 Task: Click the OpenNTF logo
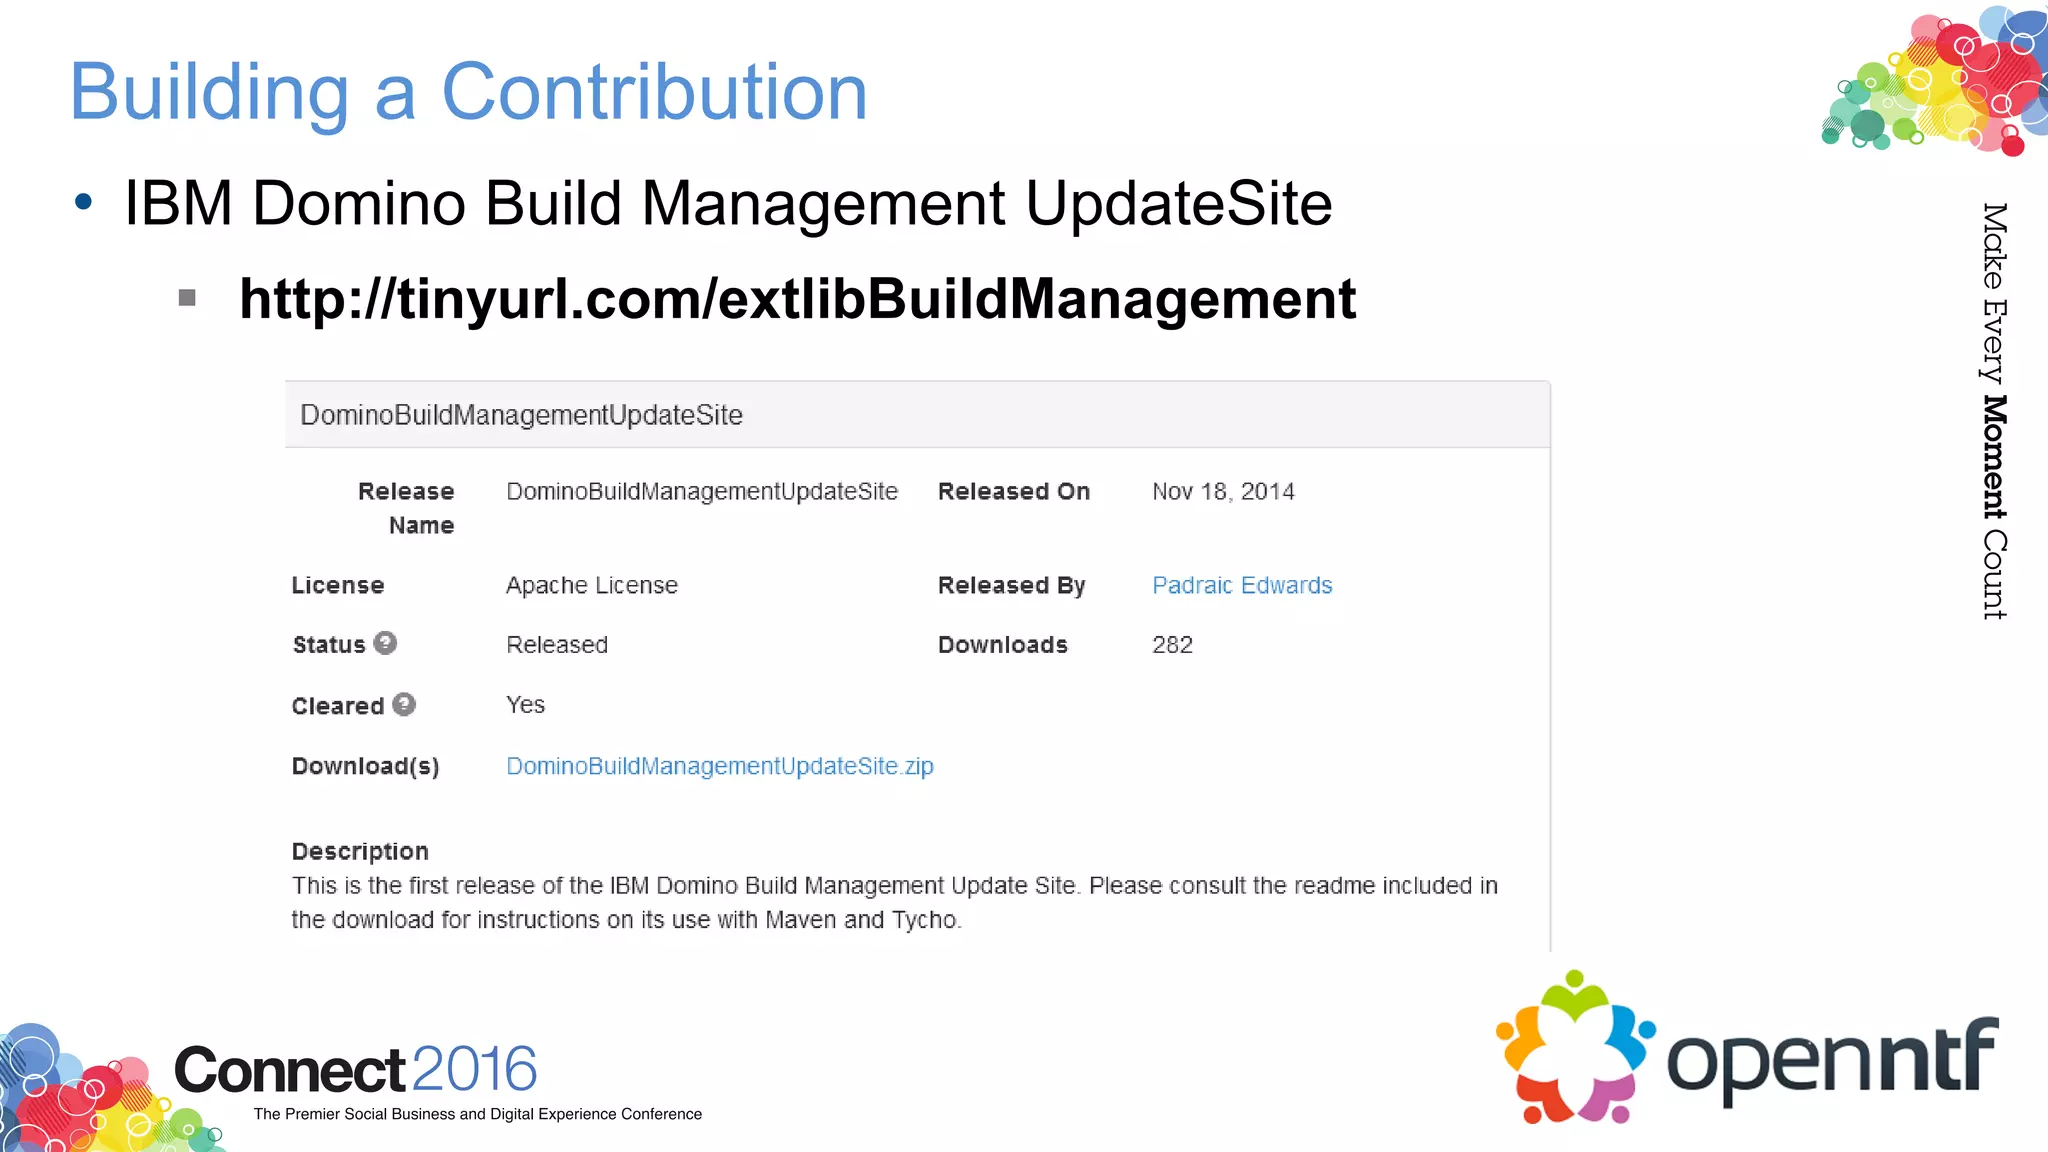(x=1747, y=1048)
